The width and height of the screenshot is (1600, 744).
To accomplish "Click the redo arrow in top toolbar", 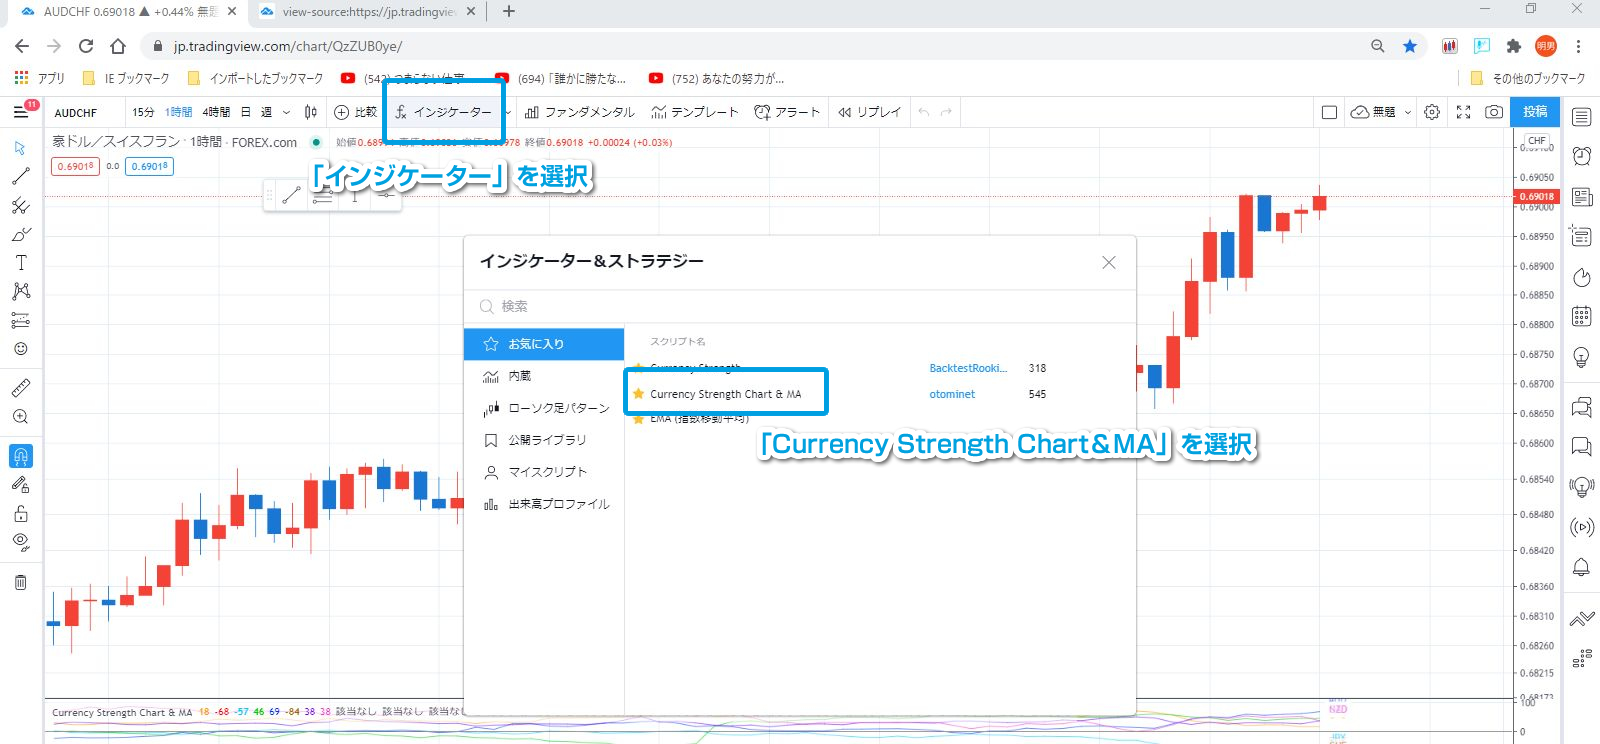I will click(946, 112).
